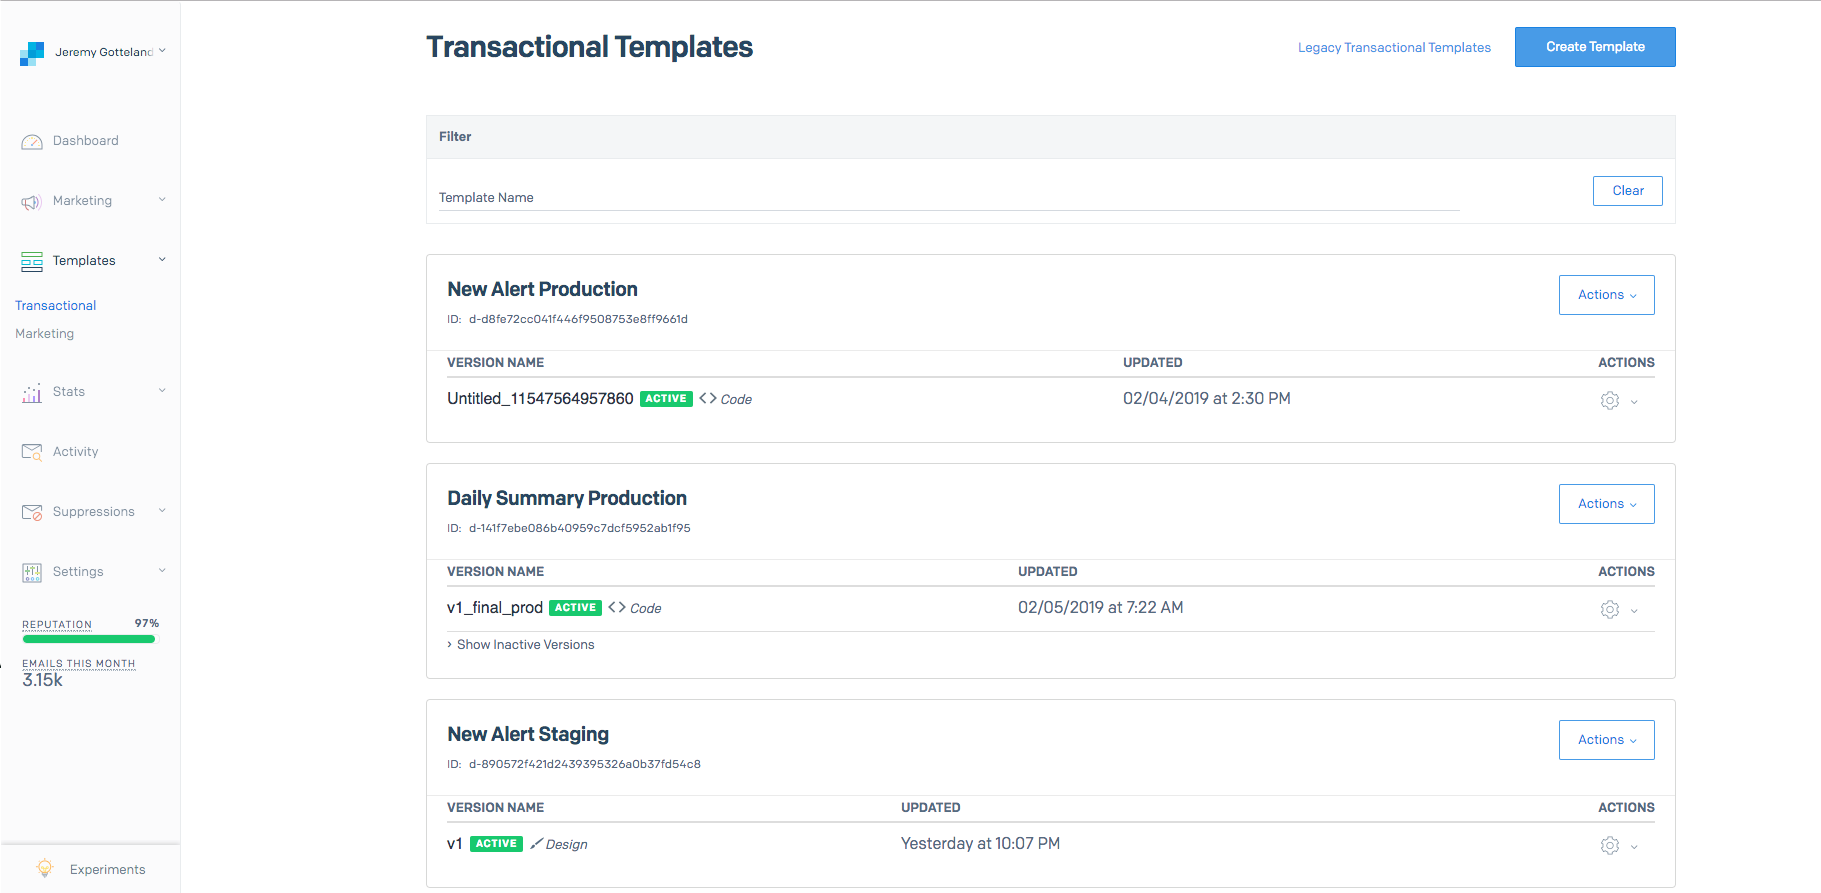Open the Jeremy Gotteland account dropdown
1821x893 pixels.
111,52
